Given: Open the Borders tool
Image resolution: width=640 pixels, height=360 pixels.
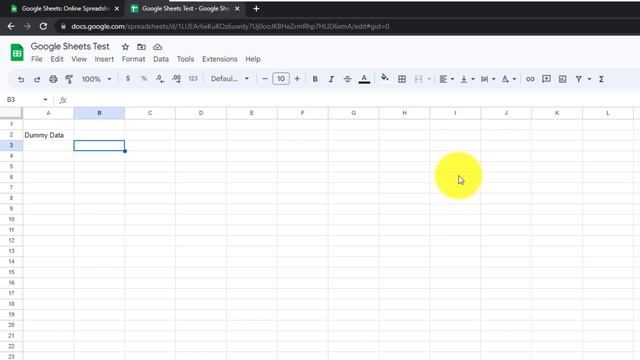Looking at the screenshot, I should (402, 79).
